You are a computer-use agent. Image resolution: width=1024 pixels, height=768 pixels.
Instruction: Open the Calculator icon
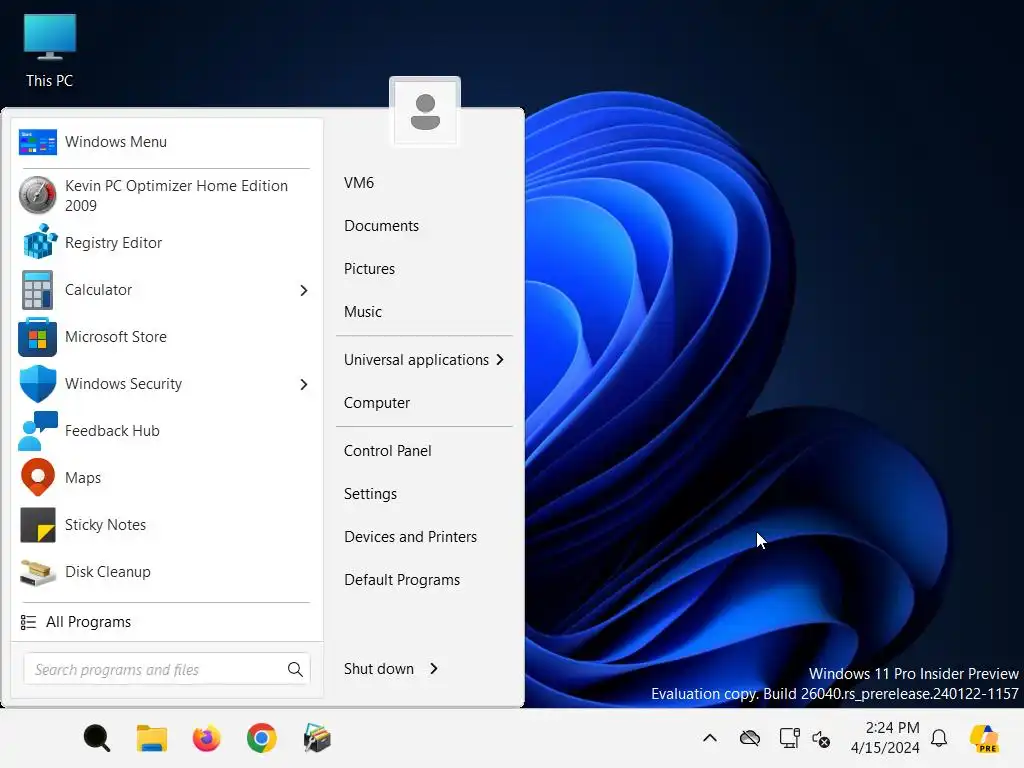click(x=38, y=290)
